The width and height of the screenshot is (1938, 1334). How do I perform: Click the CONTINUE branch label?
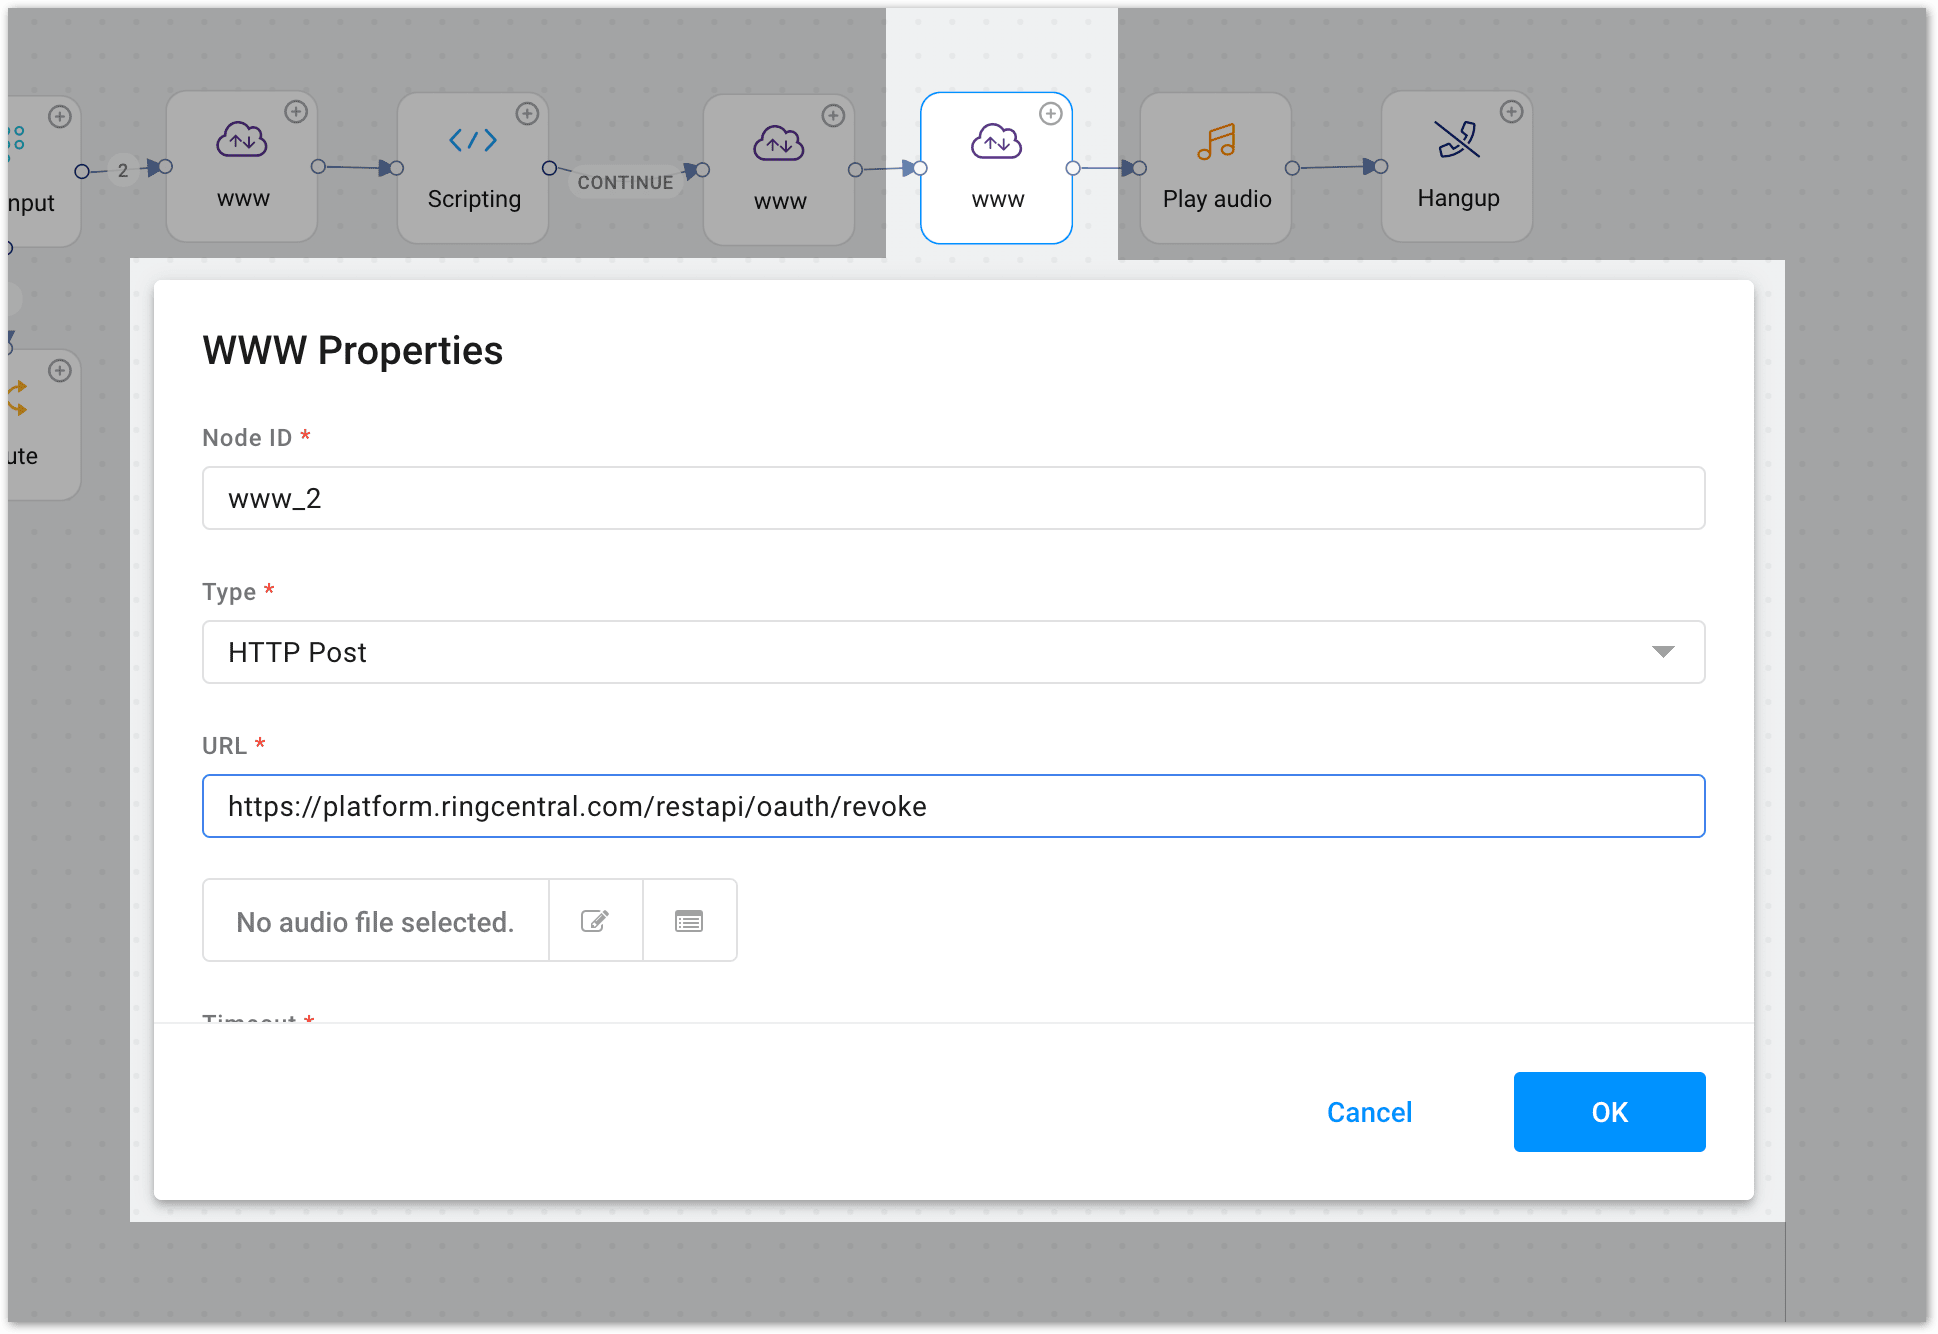625,182
